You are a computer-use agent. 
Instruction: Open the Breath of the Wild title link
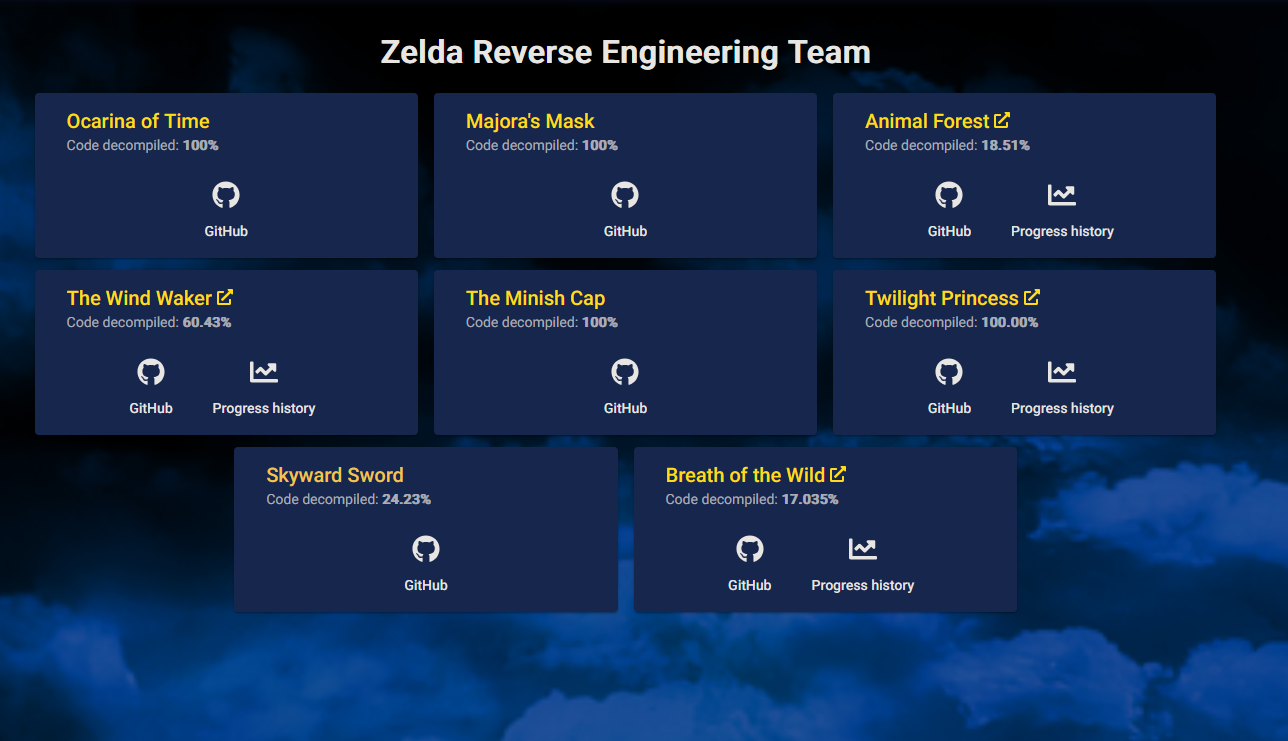tap(745, 475)
